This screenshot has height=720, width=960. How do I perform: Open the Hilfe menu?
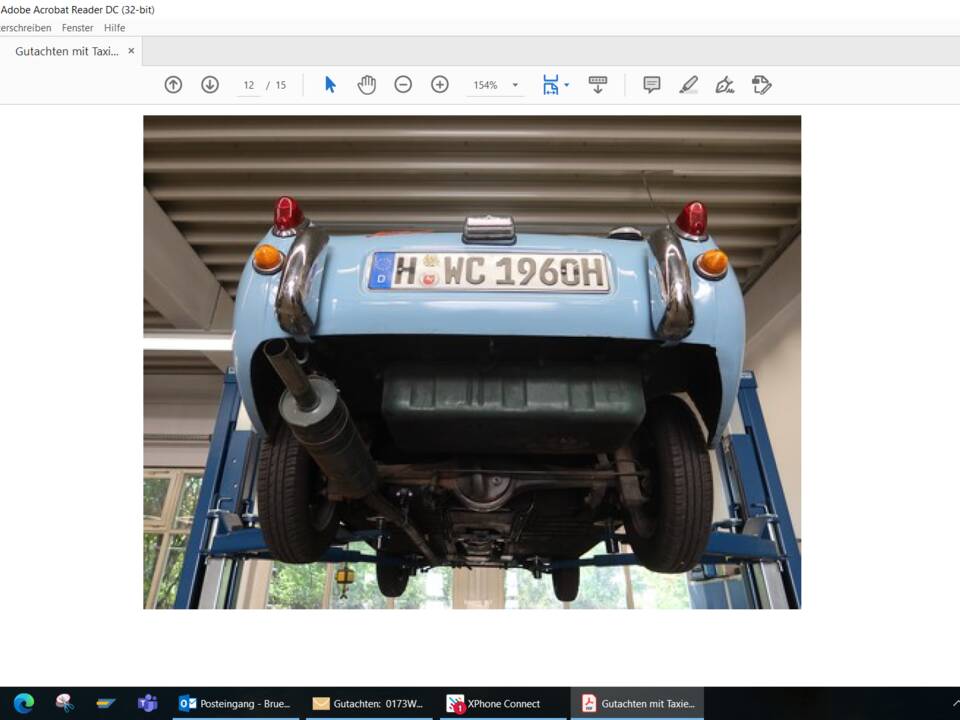114,27
